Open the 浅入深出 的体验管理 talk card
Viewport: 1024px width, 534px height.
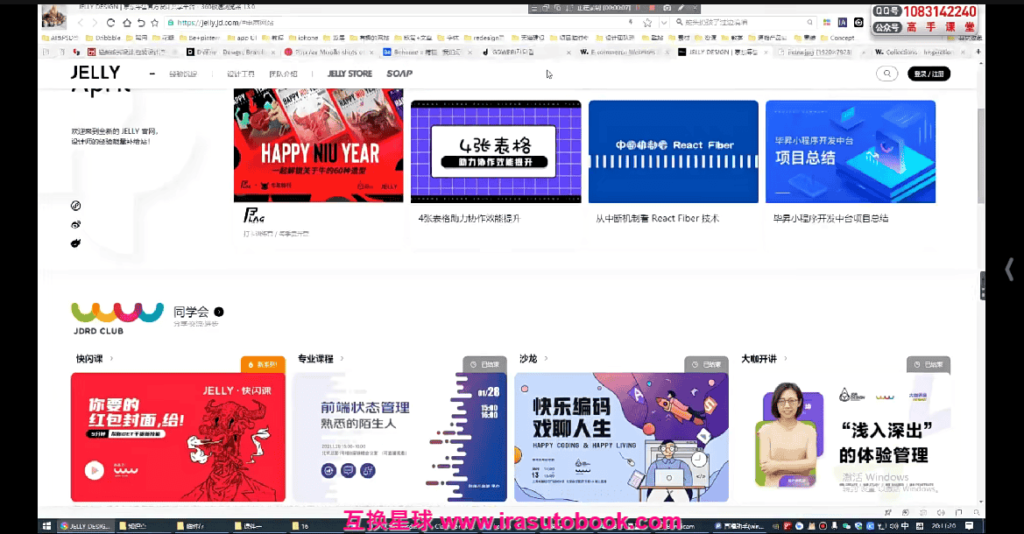(846, 437)
